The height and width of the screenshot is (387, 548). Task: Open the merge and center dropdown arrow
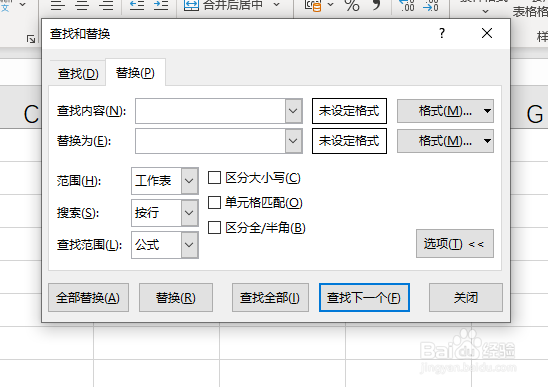276,5
